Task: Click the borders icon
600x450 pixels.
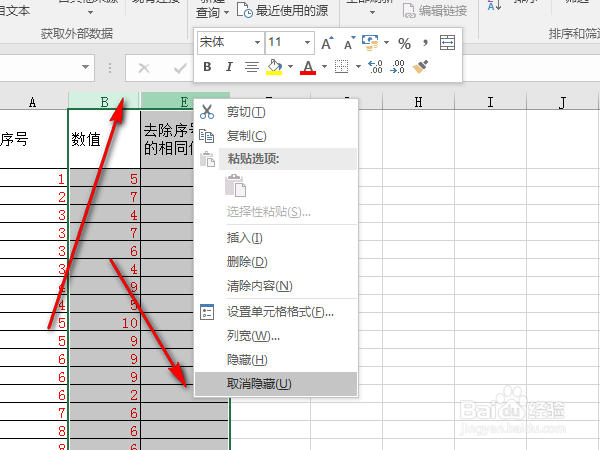Action: coord(341,67)
